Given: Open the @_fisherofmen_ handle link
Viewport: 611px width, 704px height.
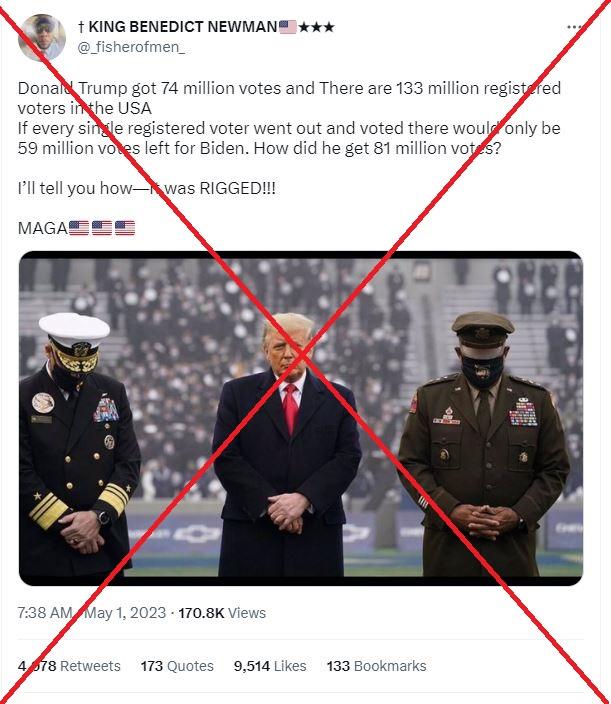Looking at the screenshot, I should pos(131,47).
